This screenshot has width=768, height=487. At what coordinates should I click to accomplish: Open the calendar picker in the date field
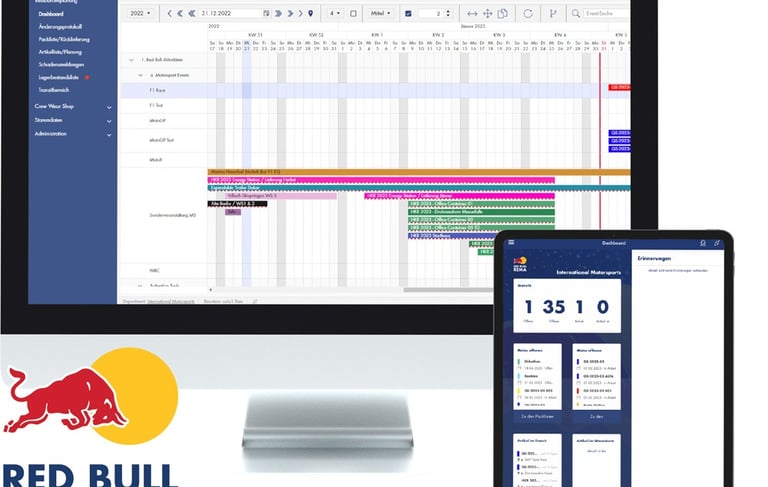coord(266,13)
